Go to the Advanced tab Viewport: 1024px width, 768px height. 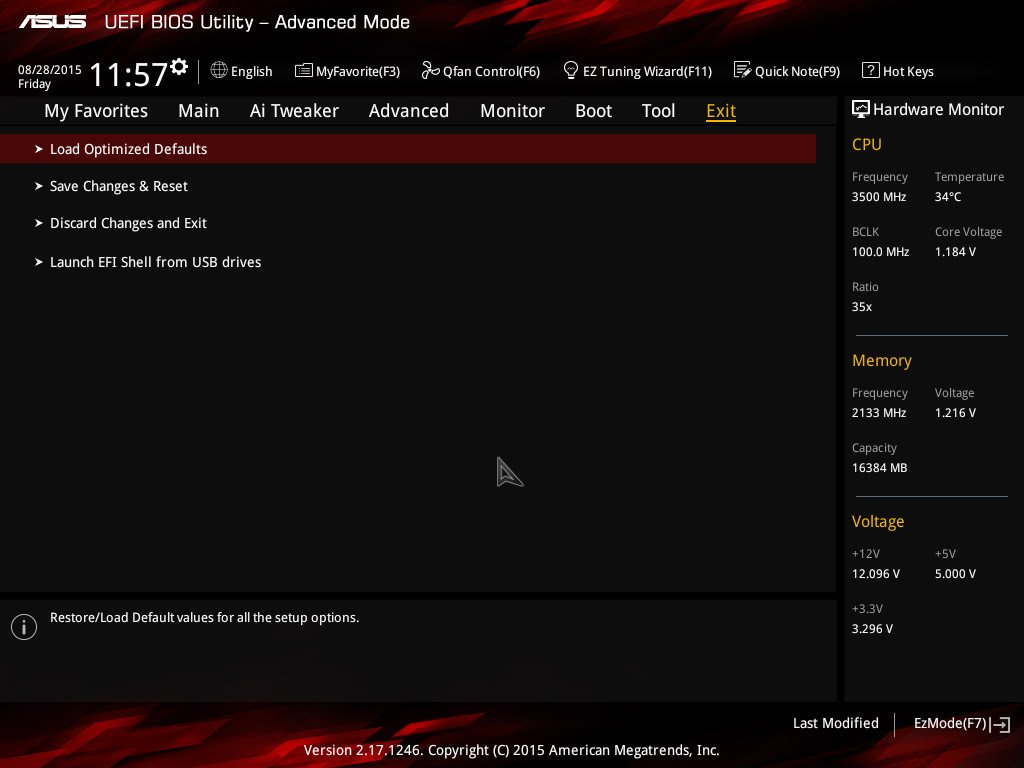409,111
